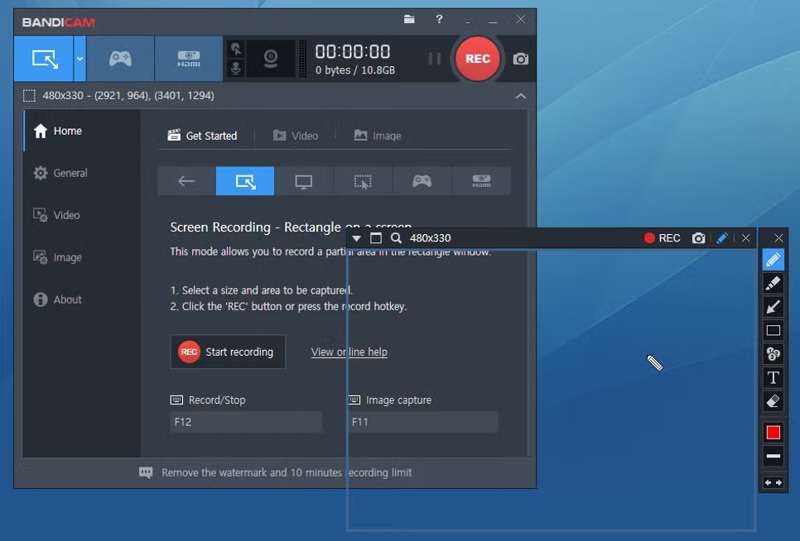Open the capture rectangle menu triangle
800x541 pixels.
[357, 238]
